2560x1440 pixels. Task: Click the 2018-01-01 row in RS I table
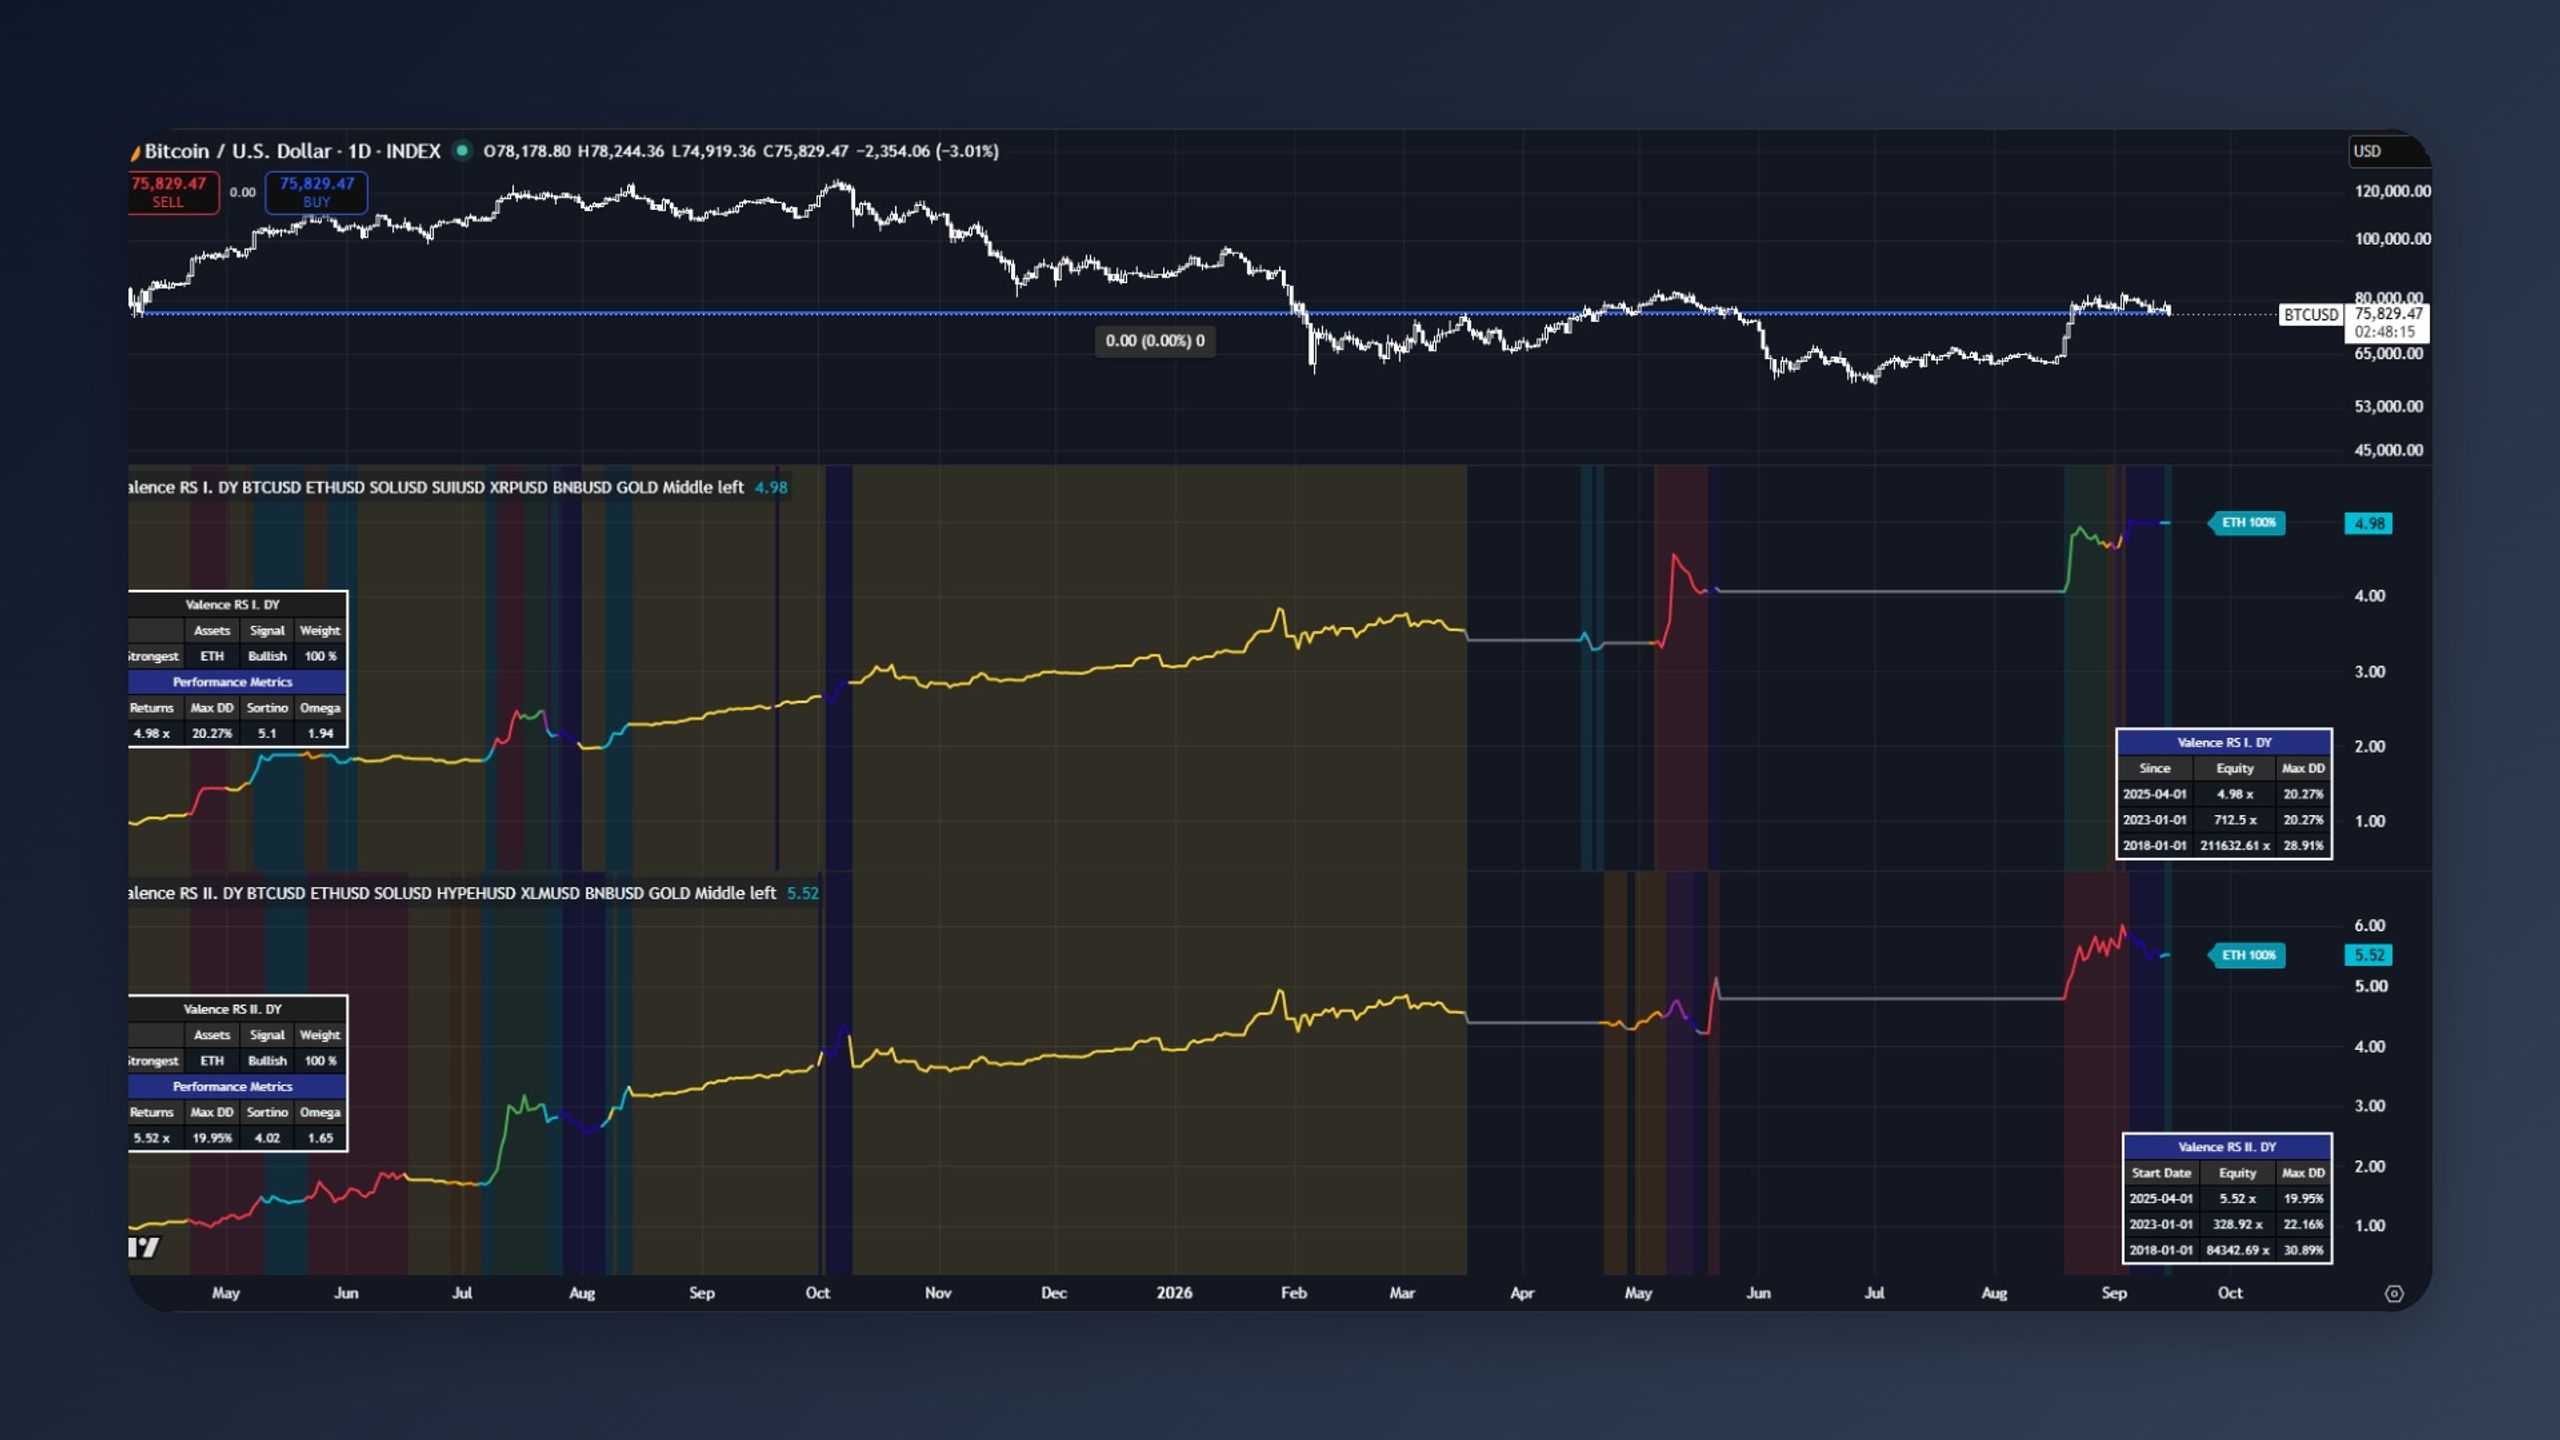coord(2224,846)
